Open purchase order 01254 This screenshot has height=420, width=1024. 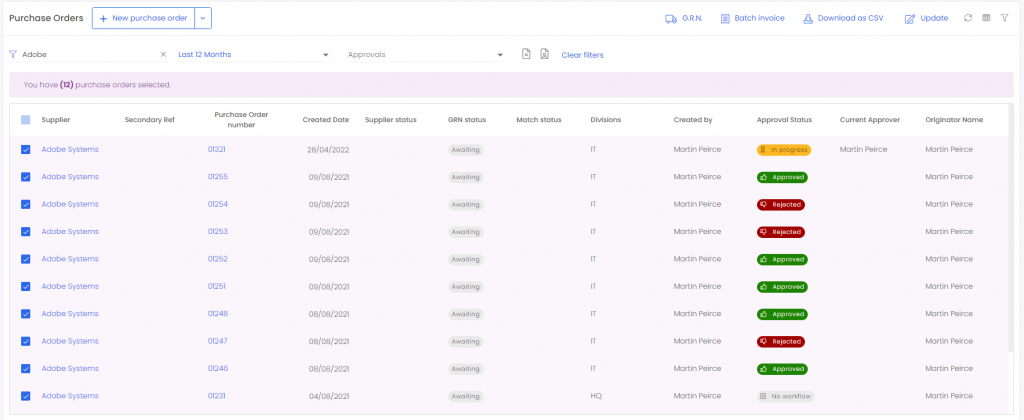(x=217, y=204)
